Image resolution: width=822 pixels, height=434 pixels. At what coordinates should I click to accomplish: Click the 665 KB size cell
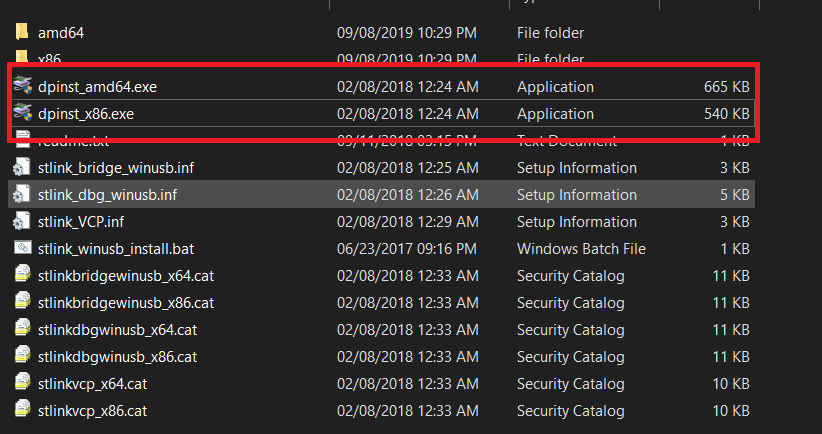coord(726,87)
